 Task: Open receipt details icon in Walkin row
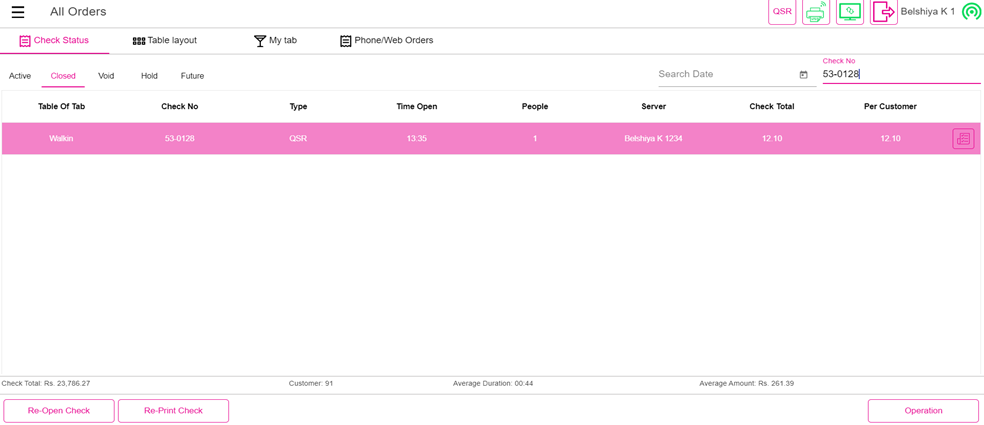963,139
